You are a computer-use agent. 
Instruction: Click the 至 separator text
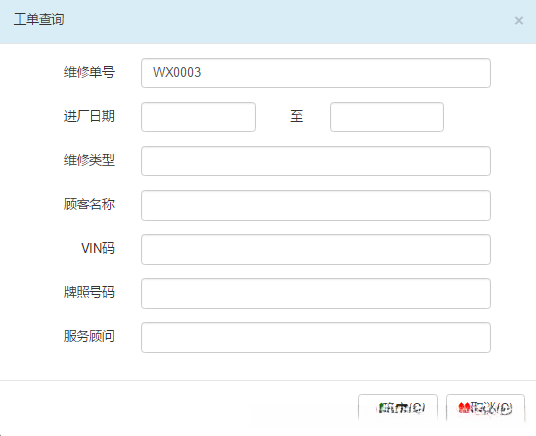click(296, 116)
